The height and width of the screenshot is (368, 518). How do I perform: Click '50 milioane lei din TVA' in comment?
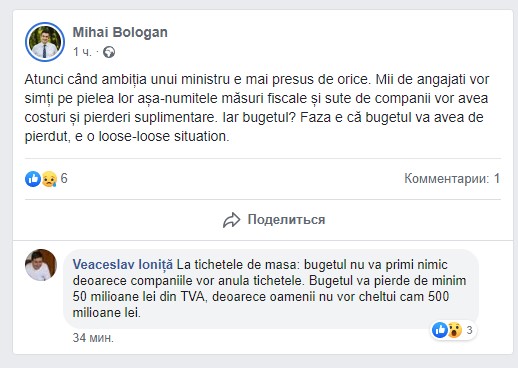point(140,297)
